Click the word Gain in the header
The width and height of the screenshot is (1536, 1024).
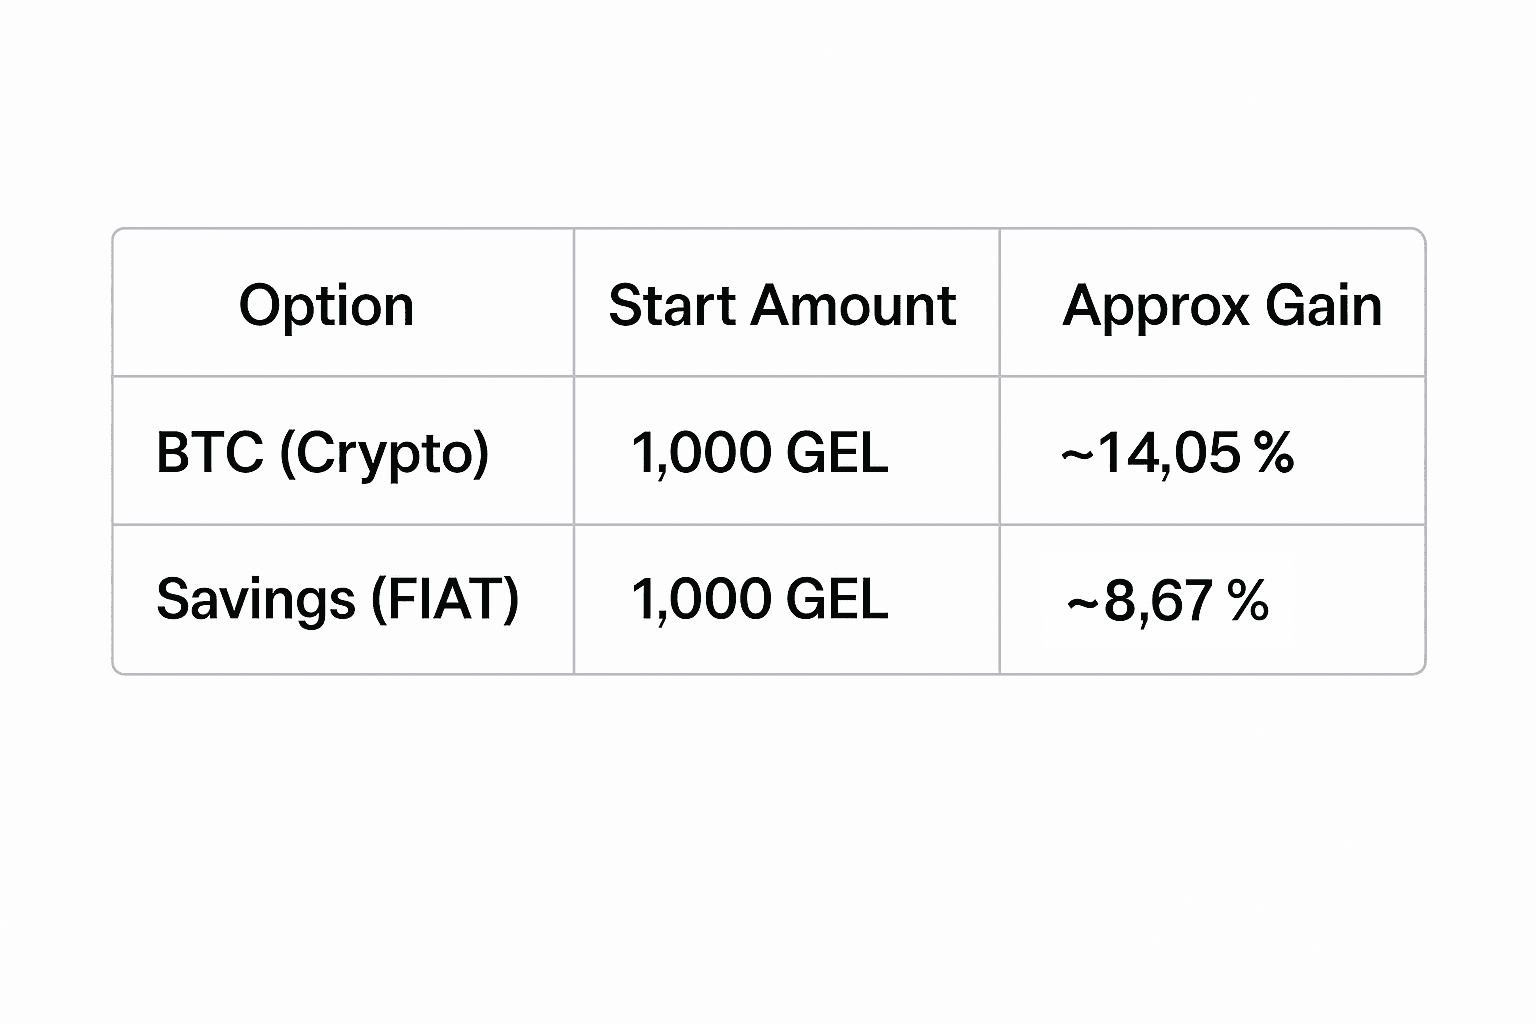(1324, 305)
